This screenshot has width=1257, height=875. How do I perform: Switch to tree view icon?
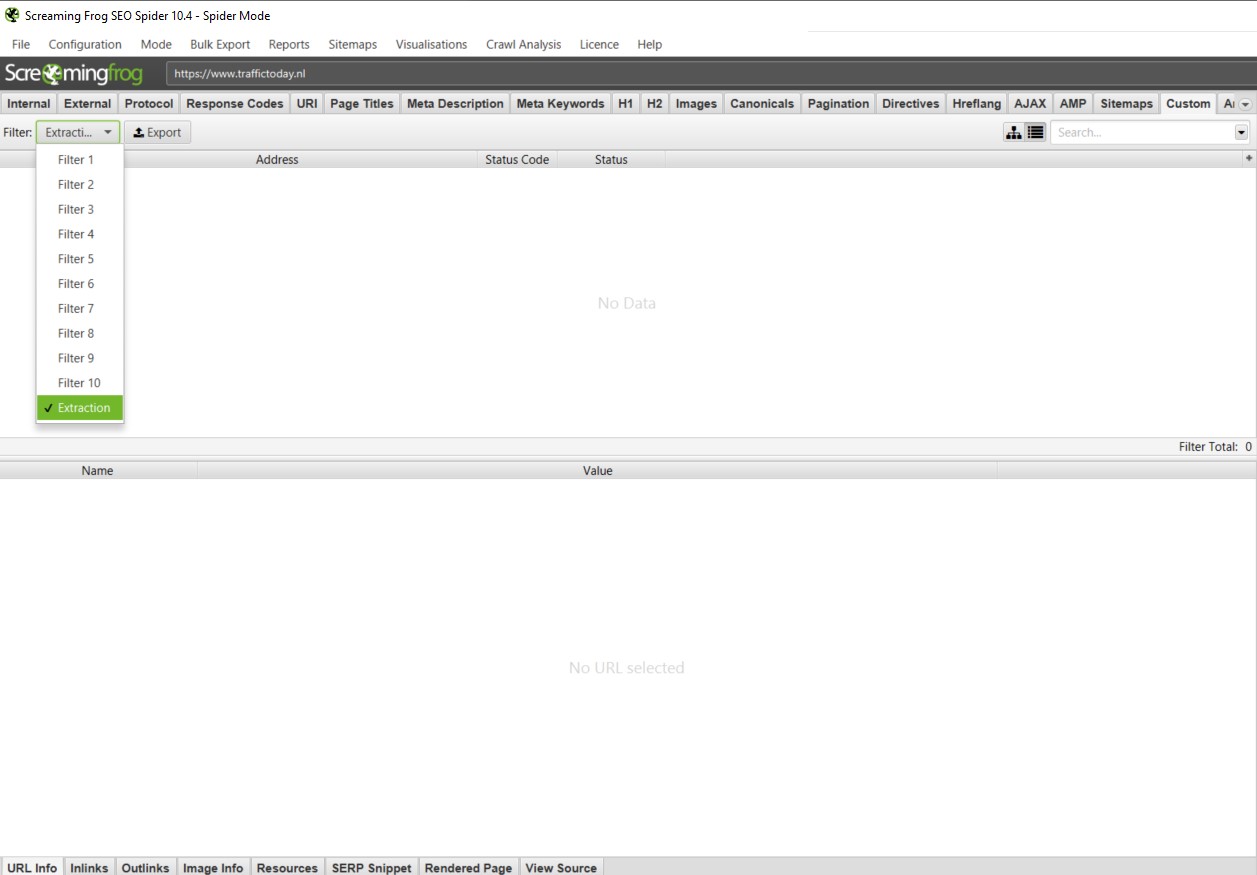1014,132
